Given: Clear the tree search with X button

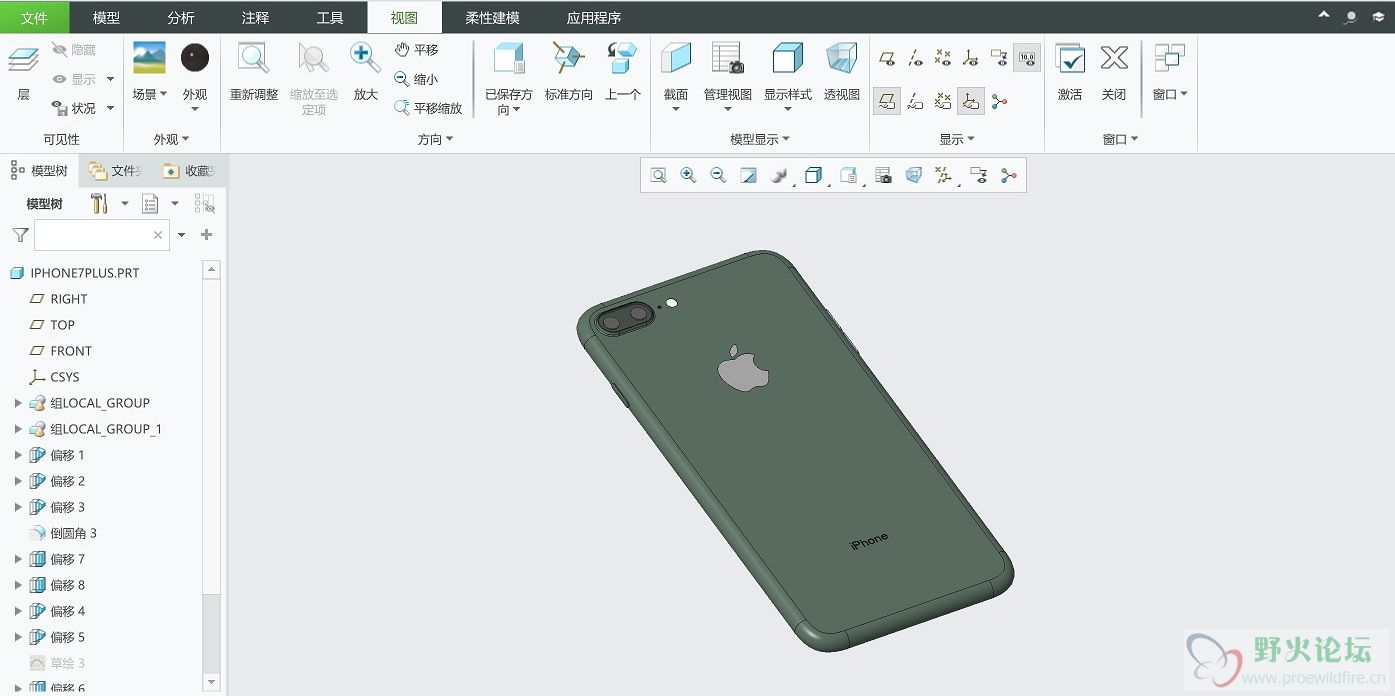Looking at the screenshot, I should (158, 235).
